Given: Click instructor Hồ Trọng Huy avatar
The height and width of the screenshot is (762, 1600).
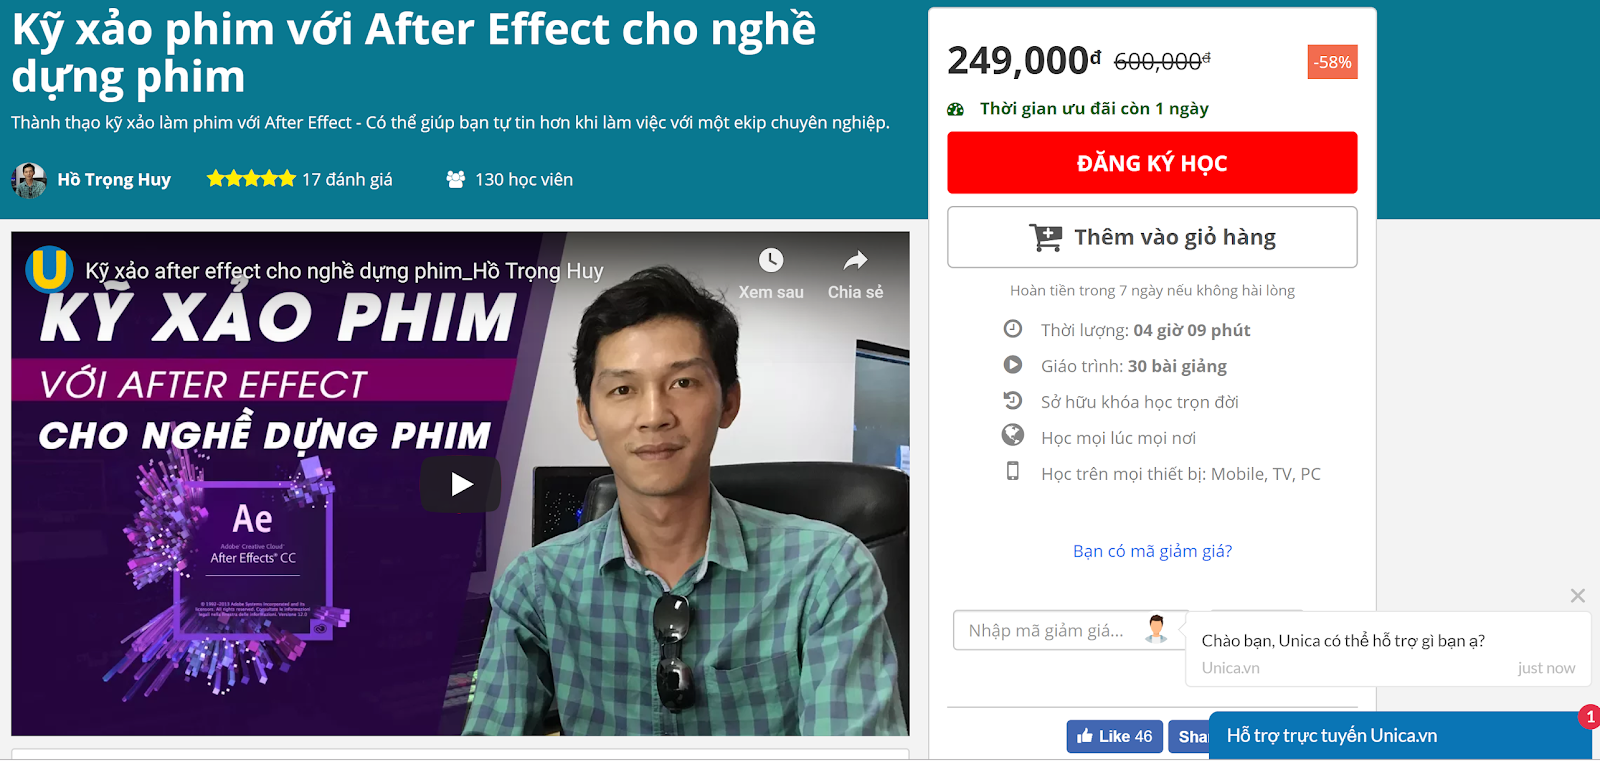Looking at the screenshot, I should (x=29, y=180).
